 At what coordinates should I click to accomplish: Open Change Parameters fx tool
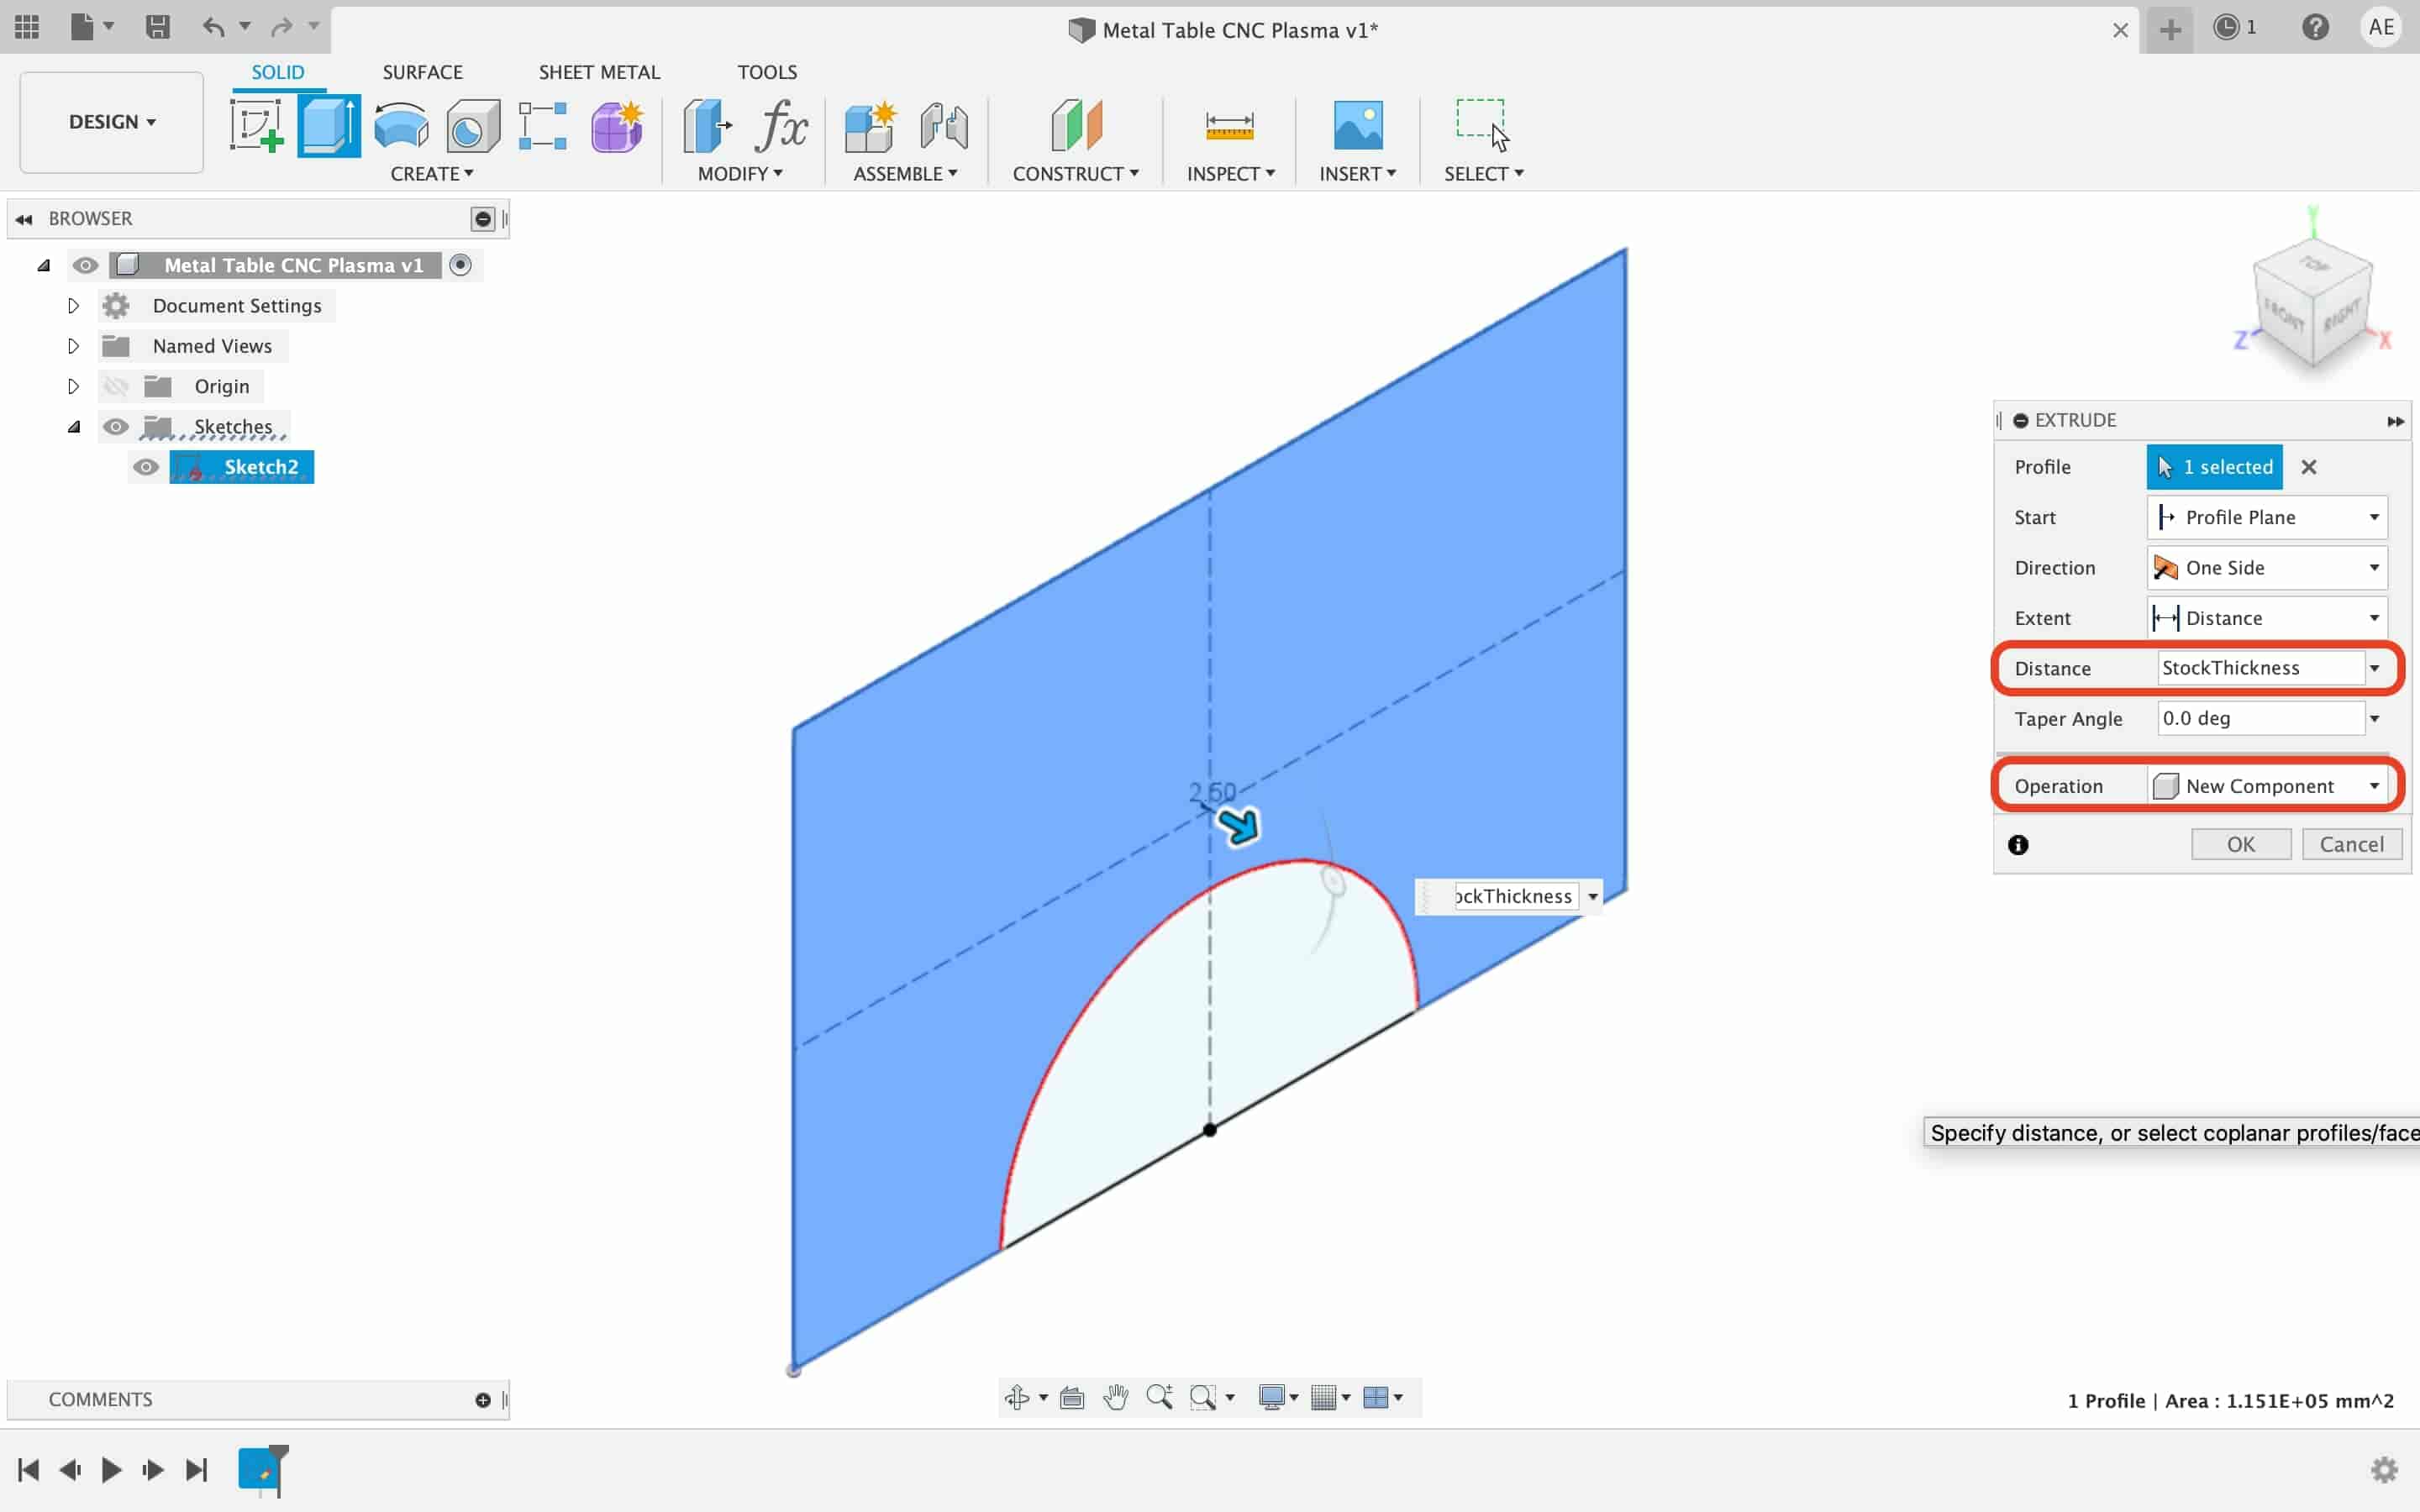coord(781,126)
